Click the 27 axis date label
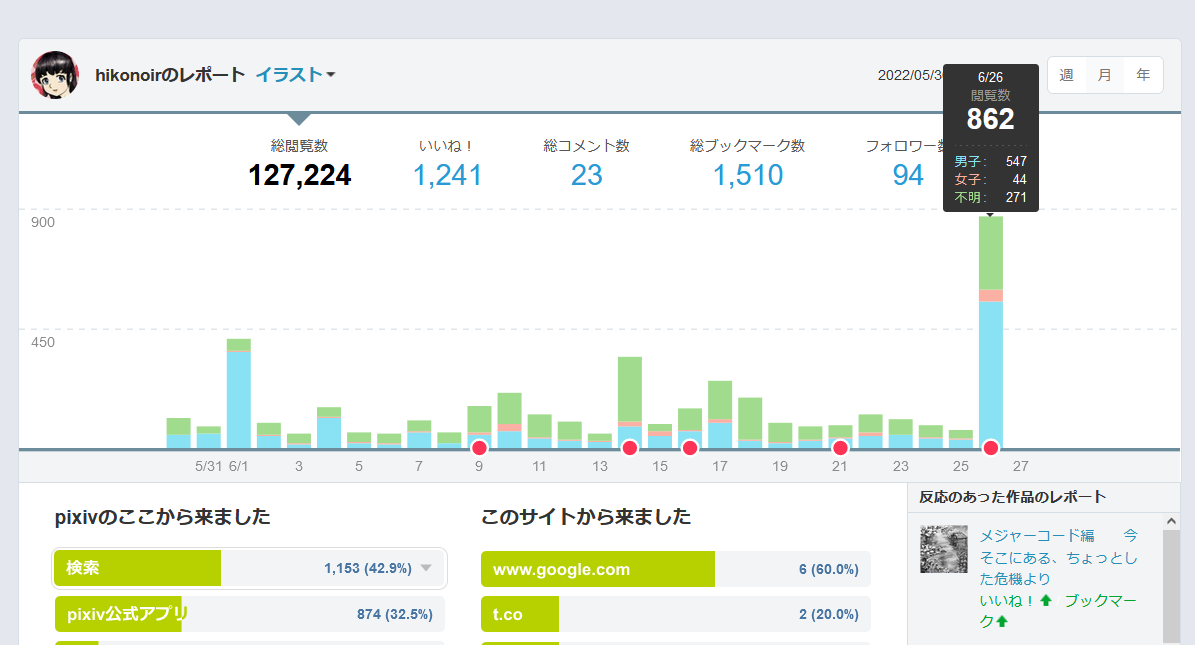 pyautogui.click(x=1020, y=466)
